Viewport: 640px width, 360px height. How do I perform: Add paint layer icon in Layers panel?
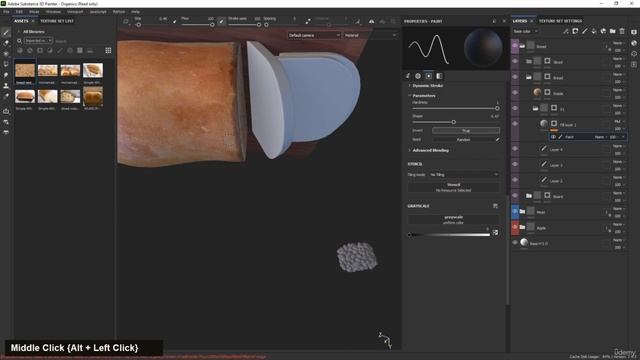click(x=584, y=31)
